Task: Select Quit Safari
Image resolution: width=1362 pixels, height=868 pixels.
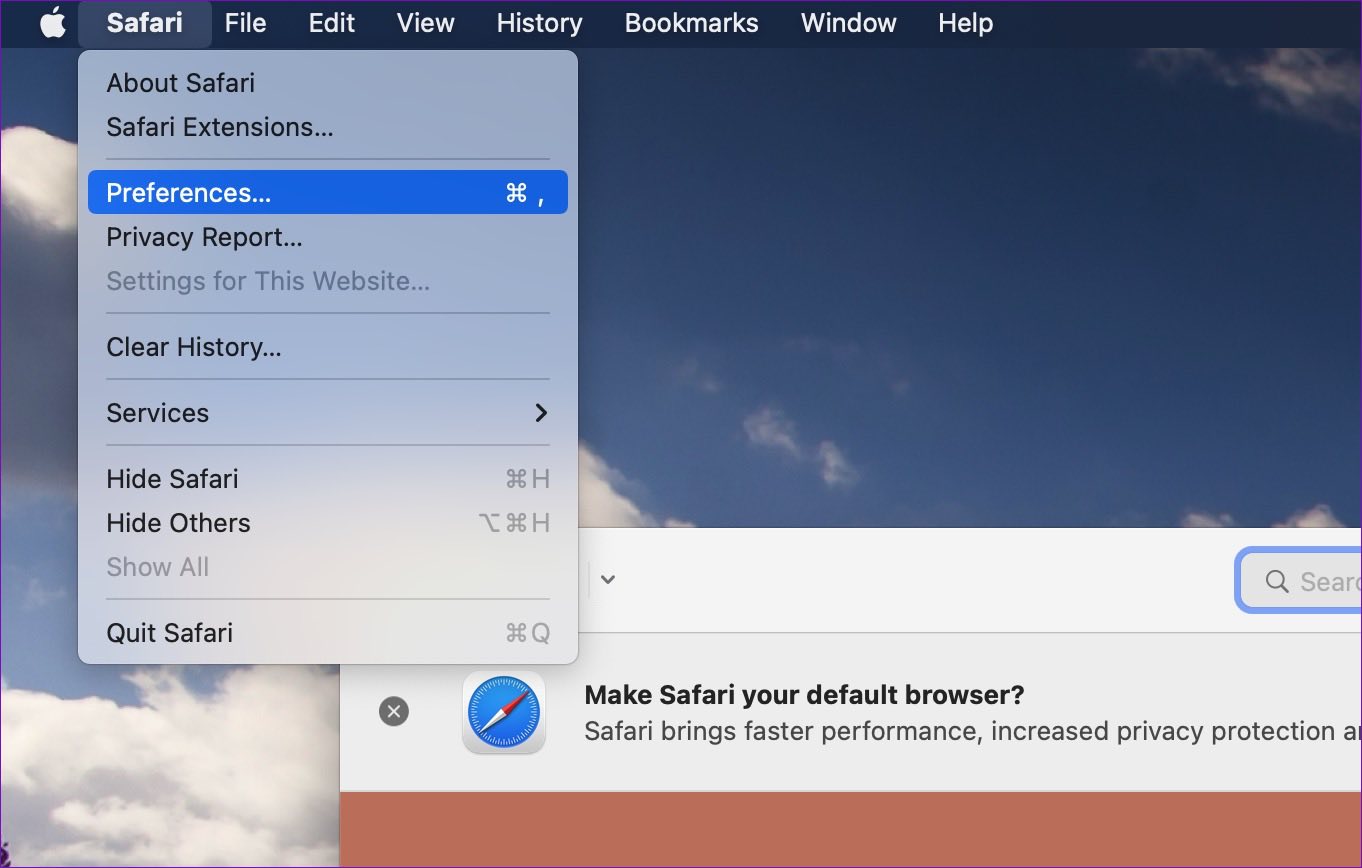Action: (x=328, y=633)
